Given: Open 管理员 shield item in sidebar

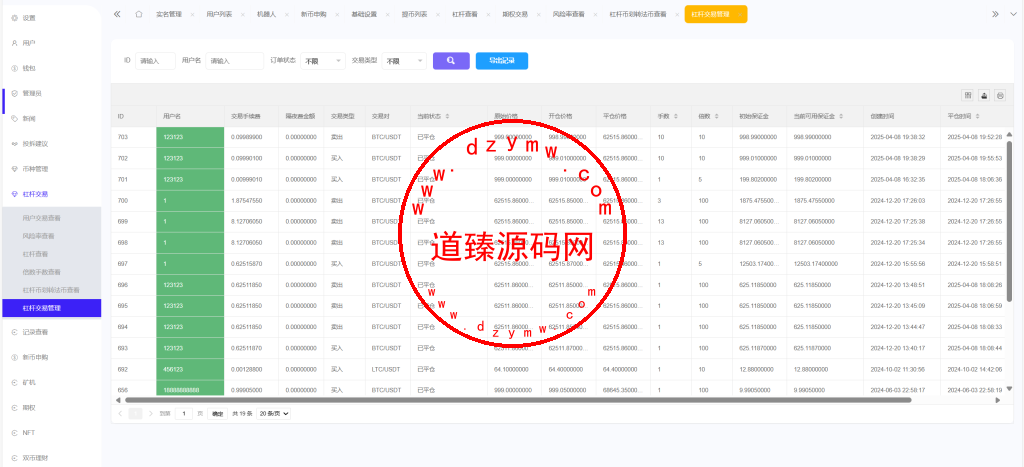Looking at the screenshot, I should [50, 93].
